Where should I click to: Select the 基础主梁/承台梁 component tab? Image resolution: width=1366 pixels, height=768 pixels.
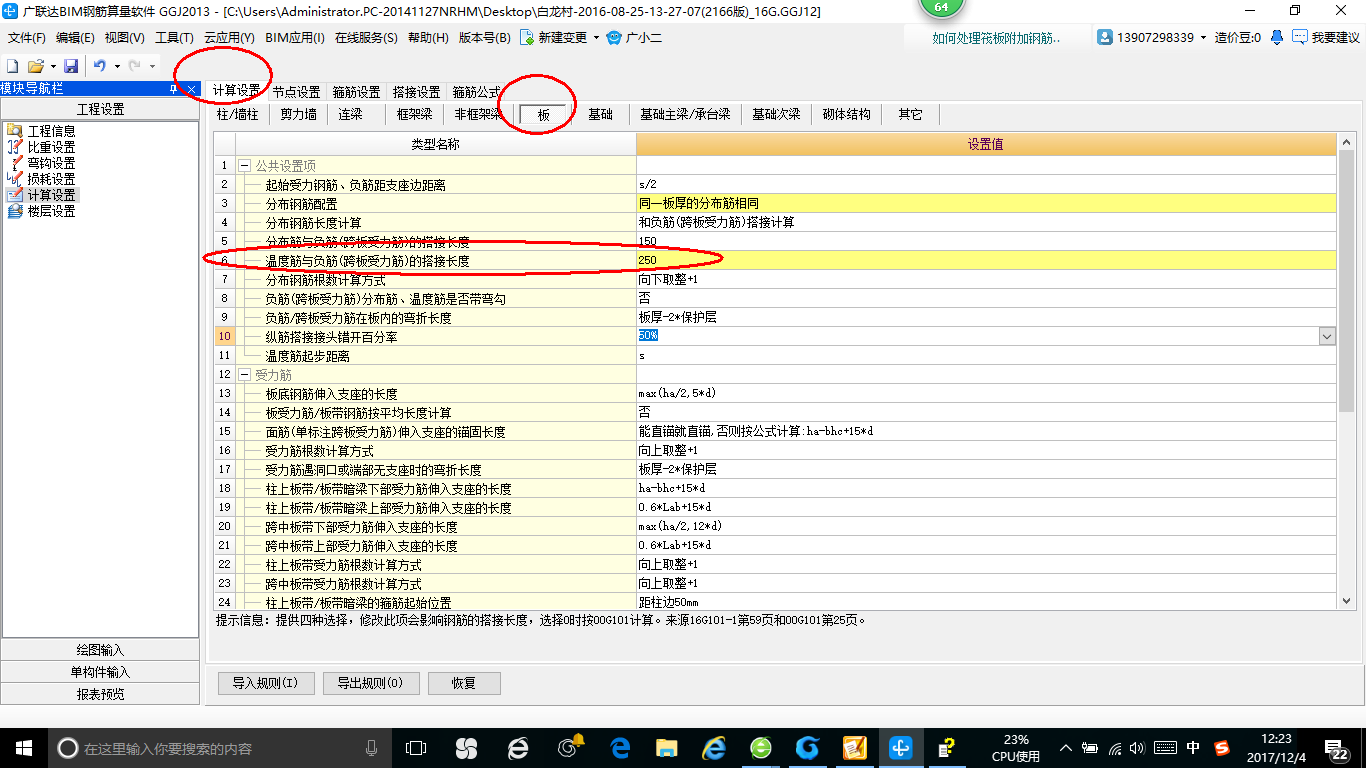[685, 115]
